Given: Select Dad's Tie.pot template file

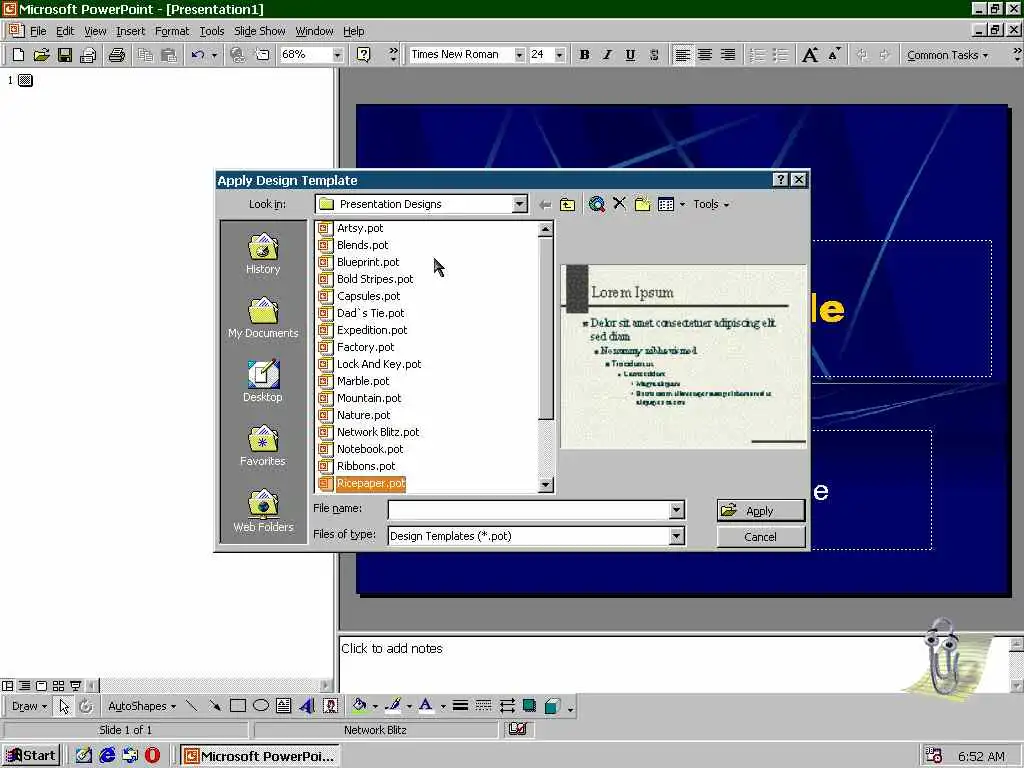Looking at the screenshot, I should (370, 313).
